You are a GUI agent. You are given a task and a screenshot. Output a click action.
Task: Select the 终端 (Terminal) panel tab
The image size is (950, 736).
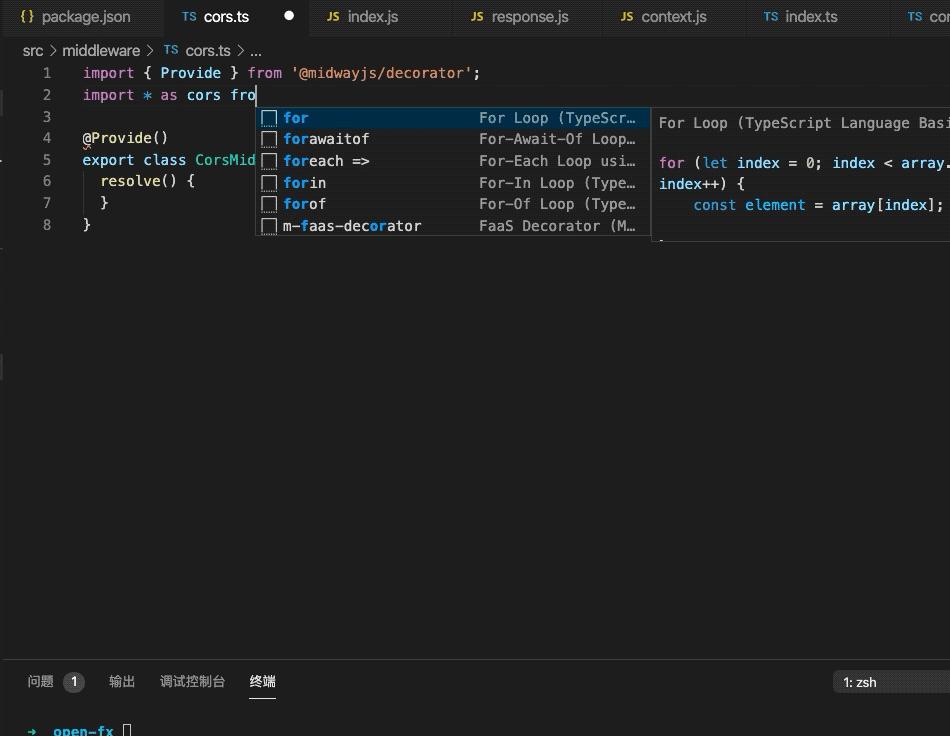click(262, 681)
